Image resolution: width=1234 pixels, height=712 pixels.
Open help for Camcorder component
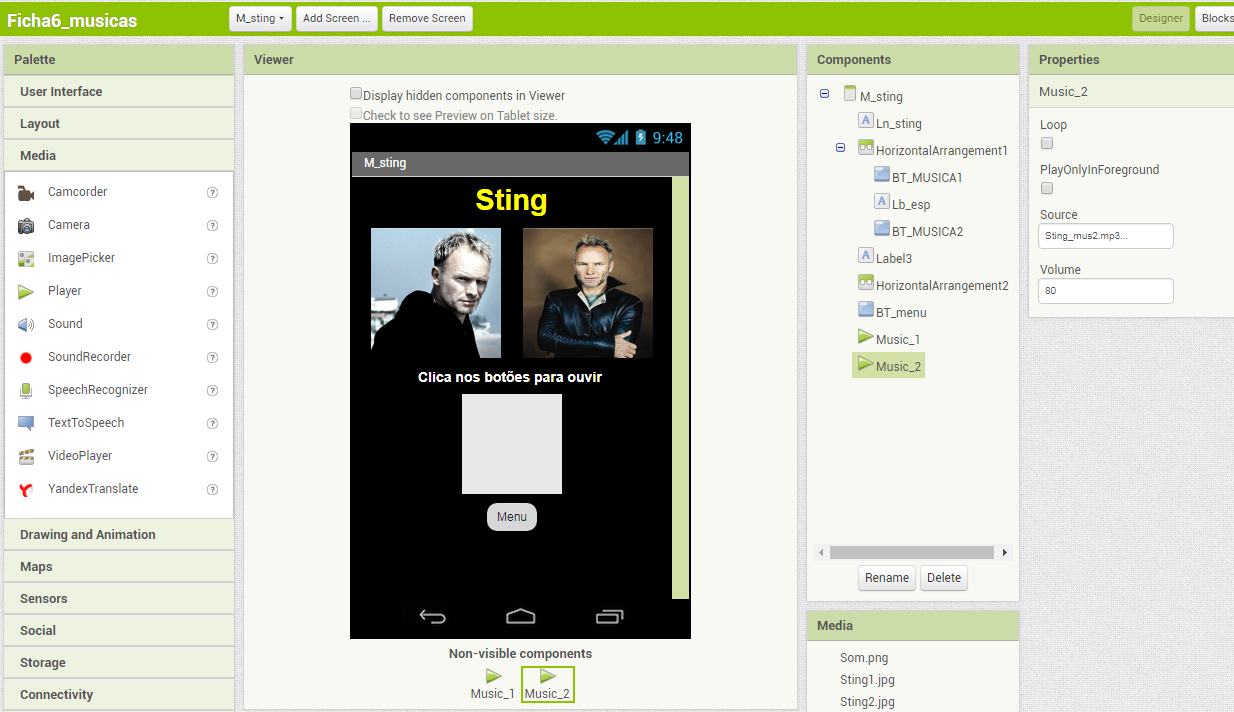212,192
